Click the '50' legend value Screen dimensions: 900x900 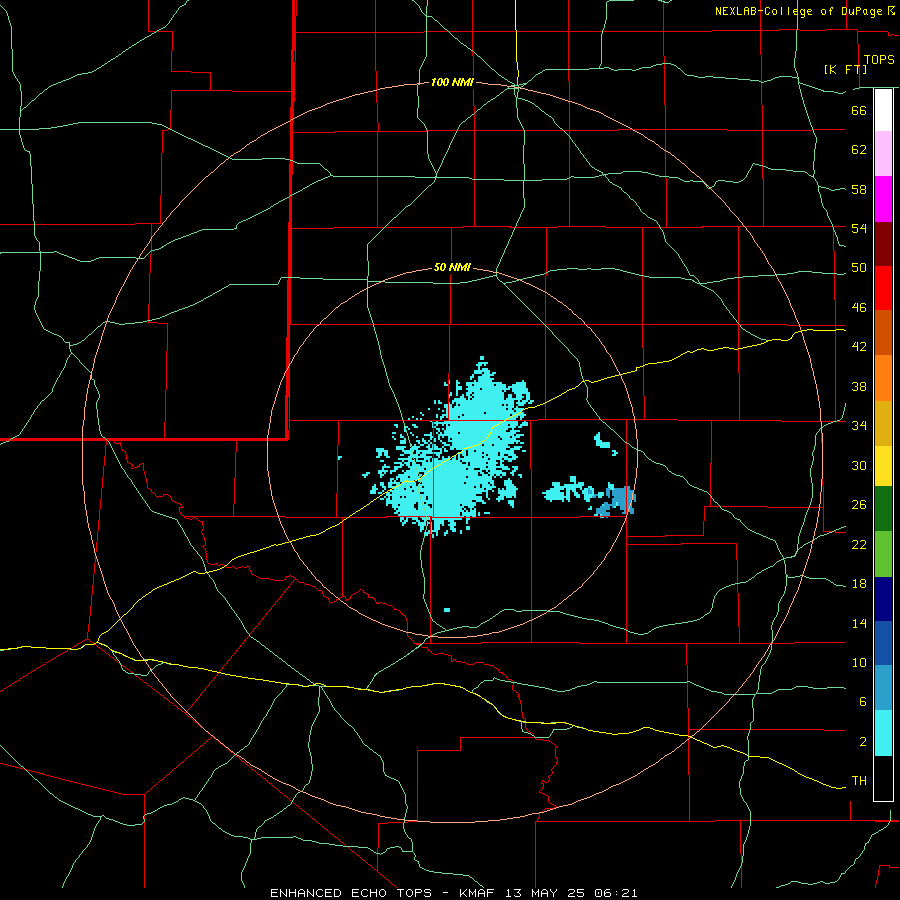(859, 268)
